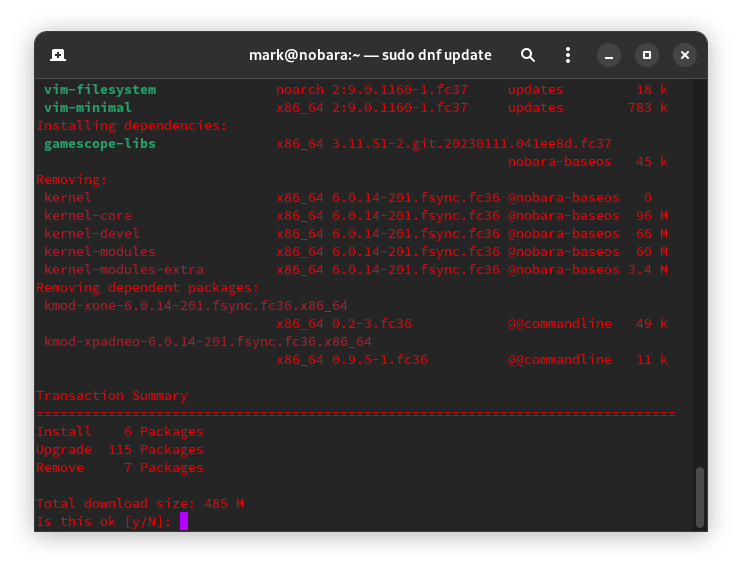The height and width of the screenshot is (569, 742).
Task: Click the 'gamescope-libs' package name
Action: (100, 143)
